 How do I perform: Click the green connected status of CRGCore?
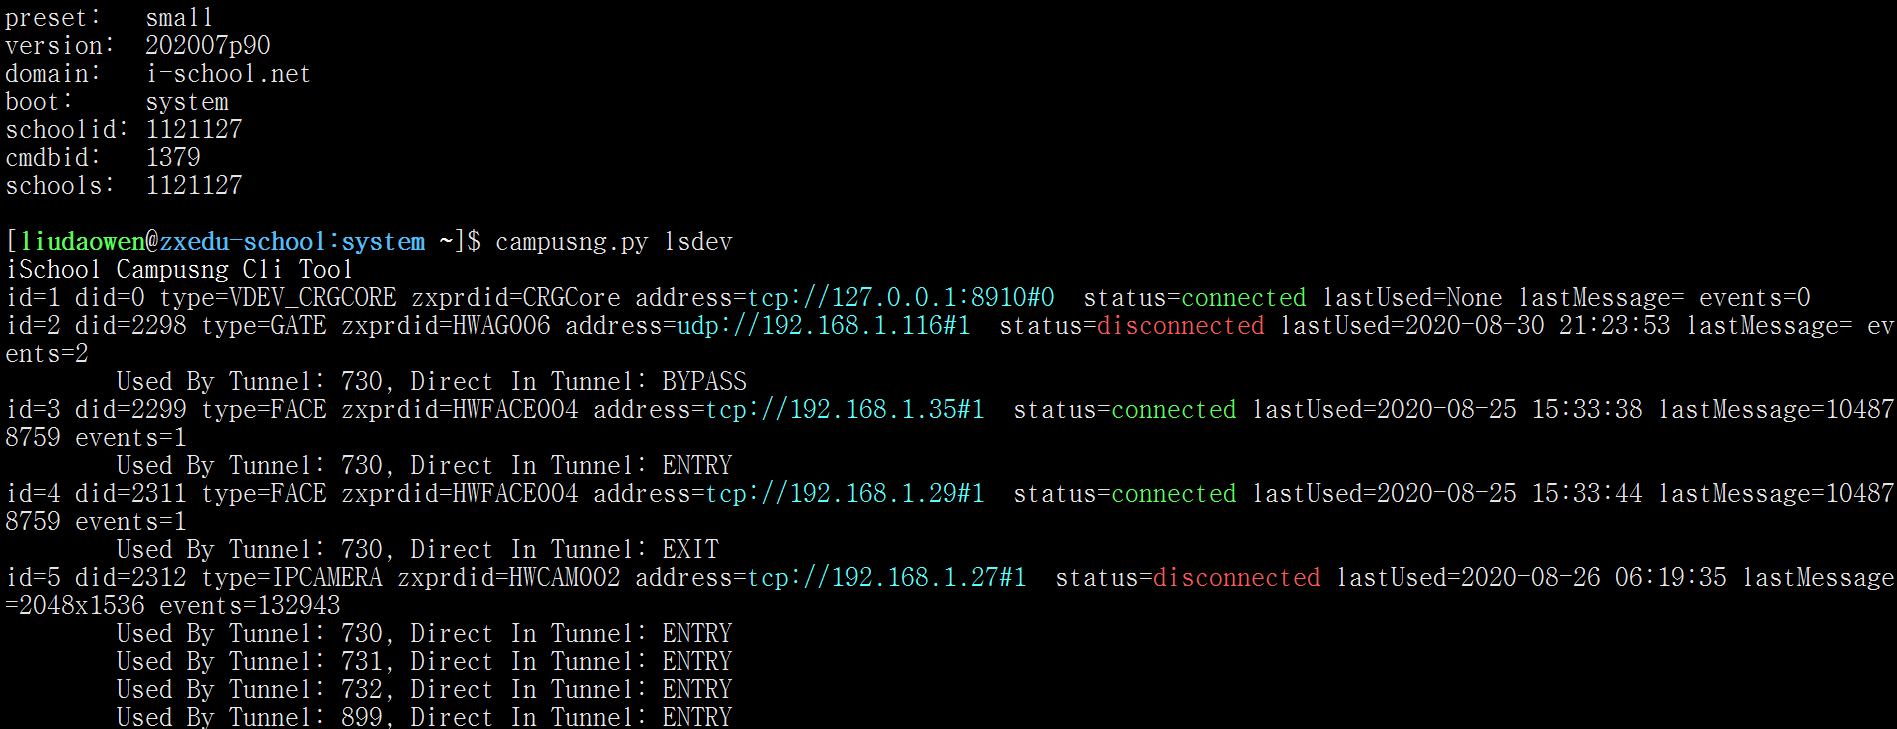pos(1243,298)
